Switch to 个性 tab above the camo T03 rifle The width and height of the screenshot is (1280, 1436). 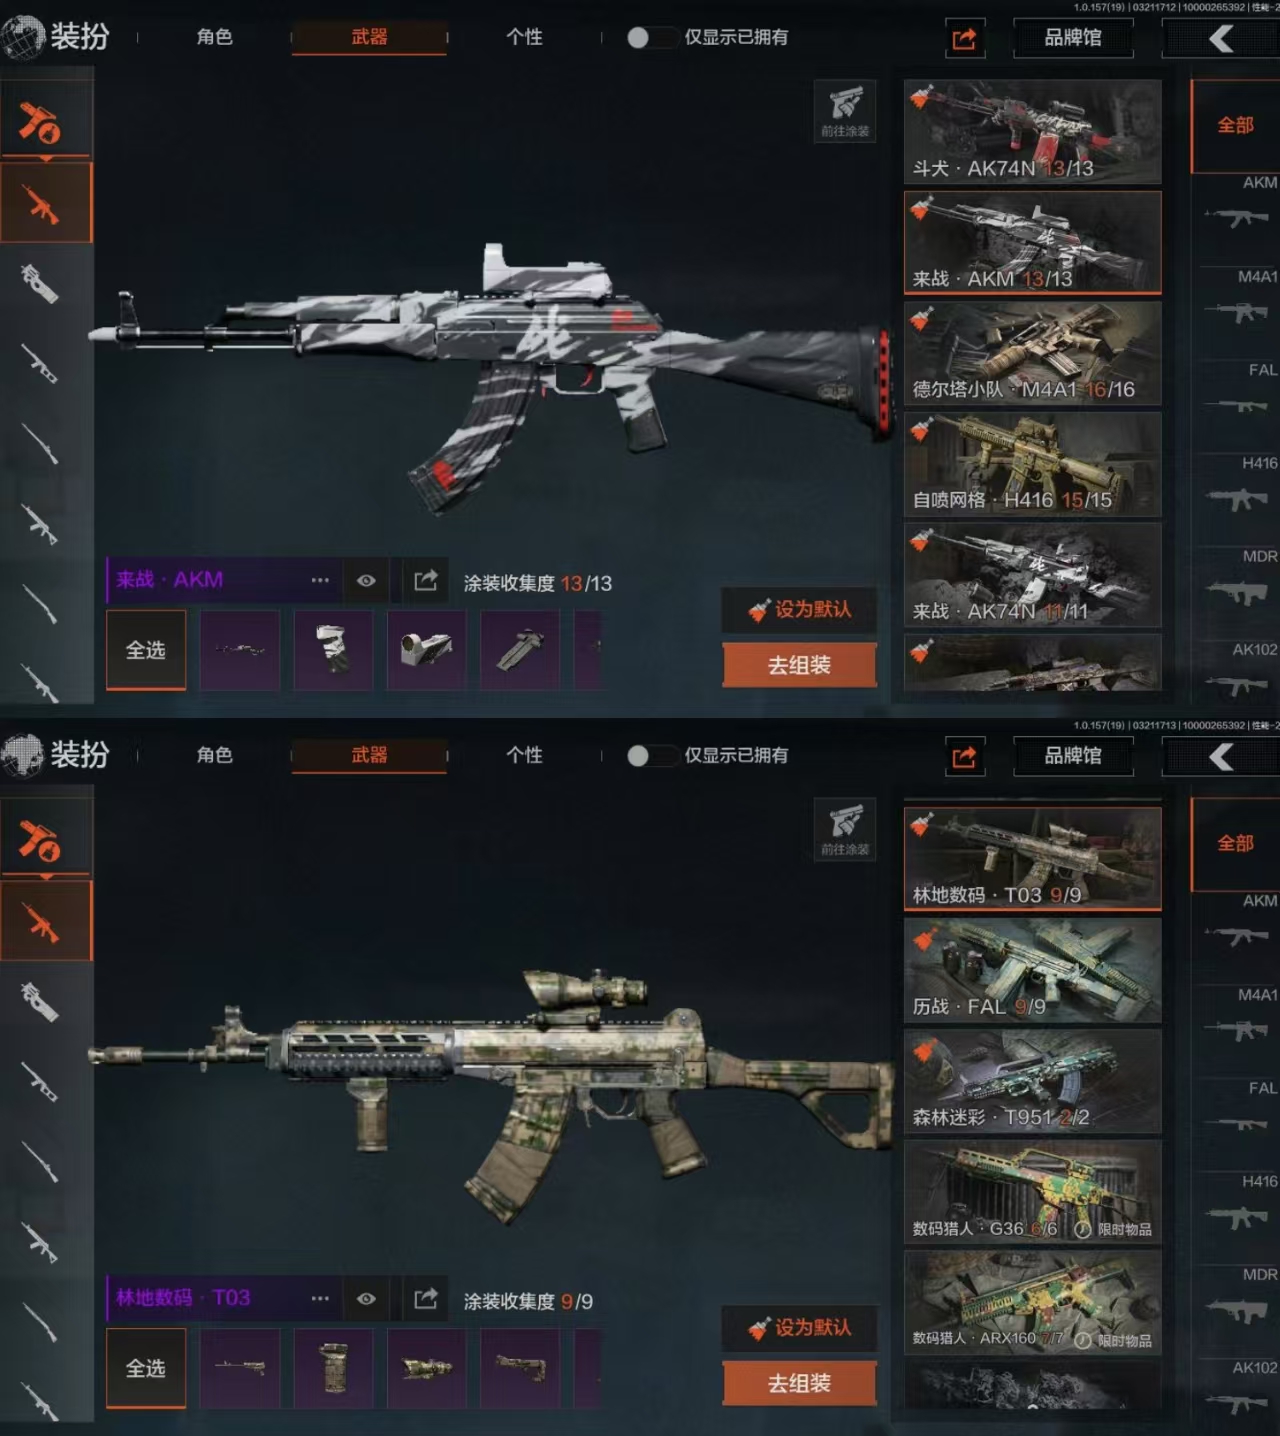pyautogui.click(x=524, y=755)
